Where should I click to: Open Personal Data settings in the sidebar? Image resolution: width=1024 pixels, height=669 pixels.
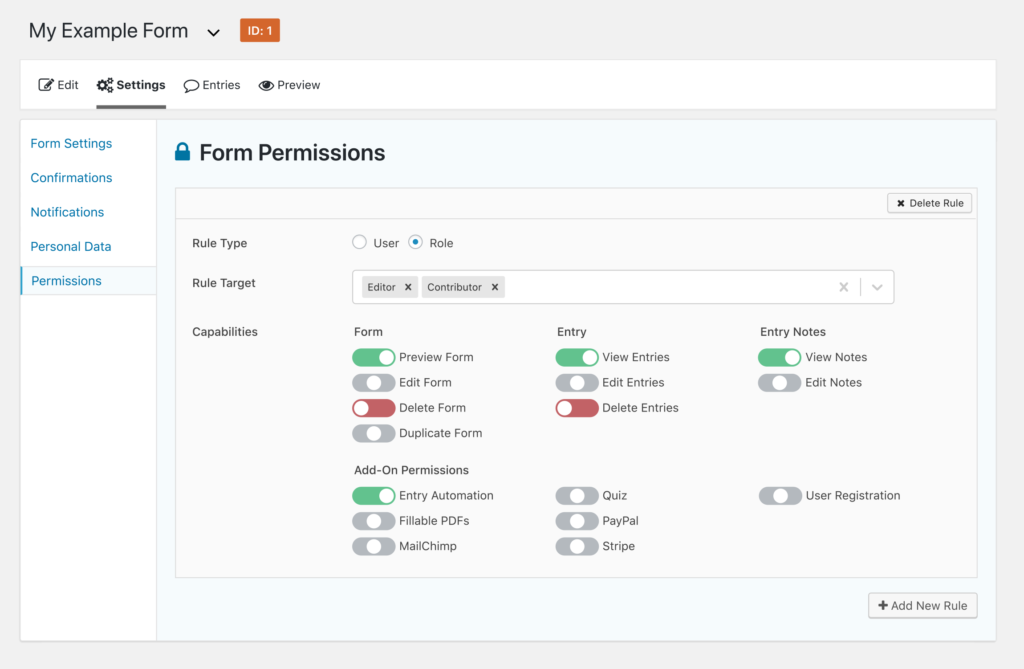70,246
